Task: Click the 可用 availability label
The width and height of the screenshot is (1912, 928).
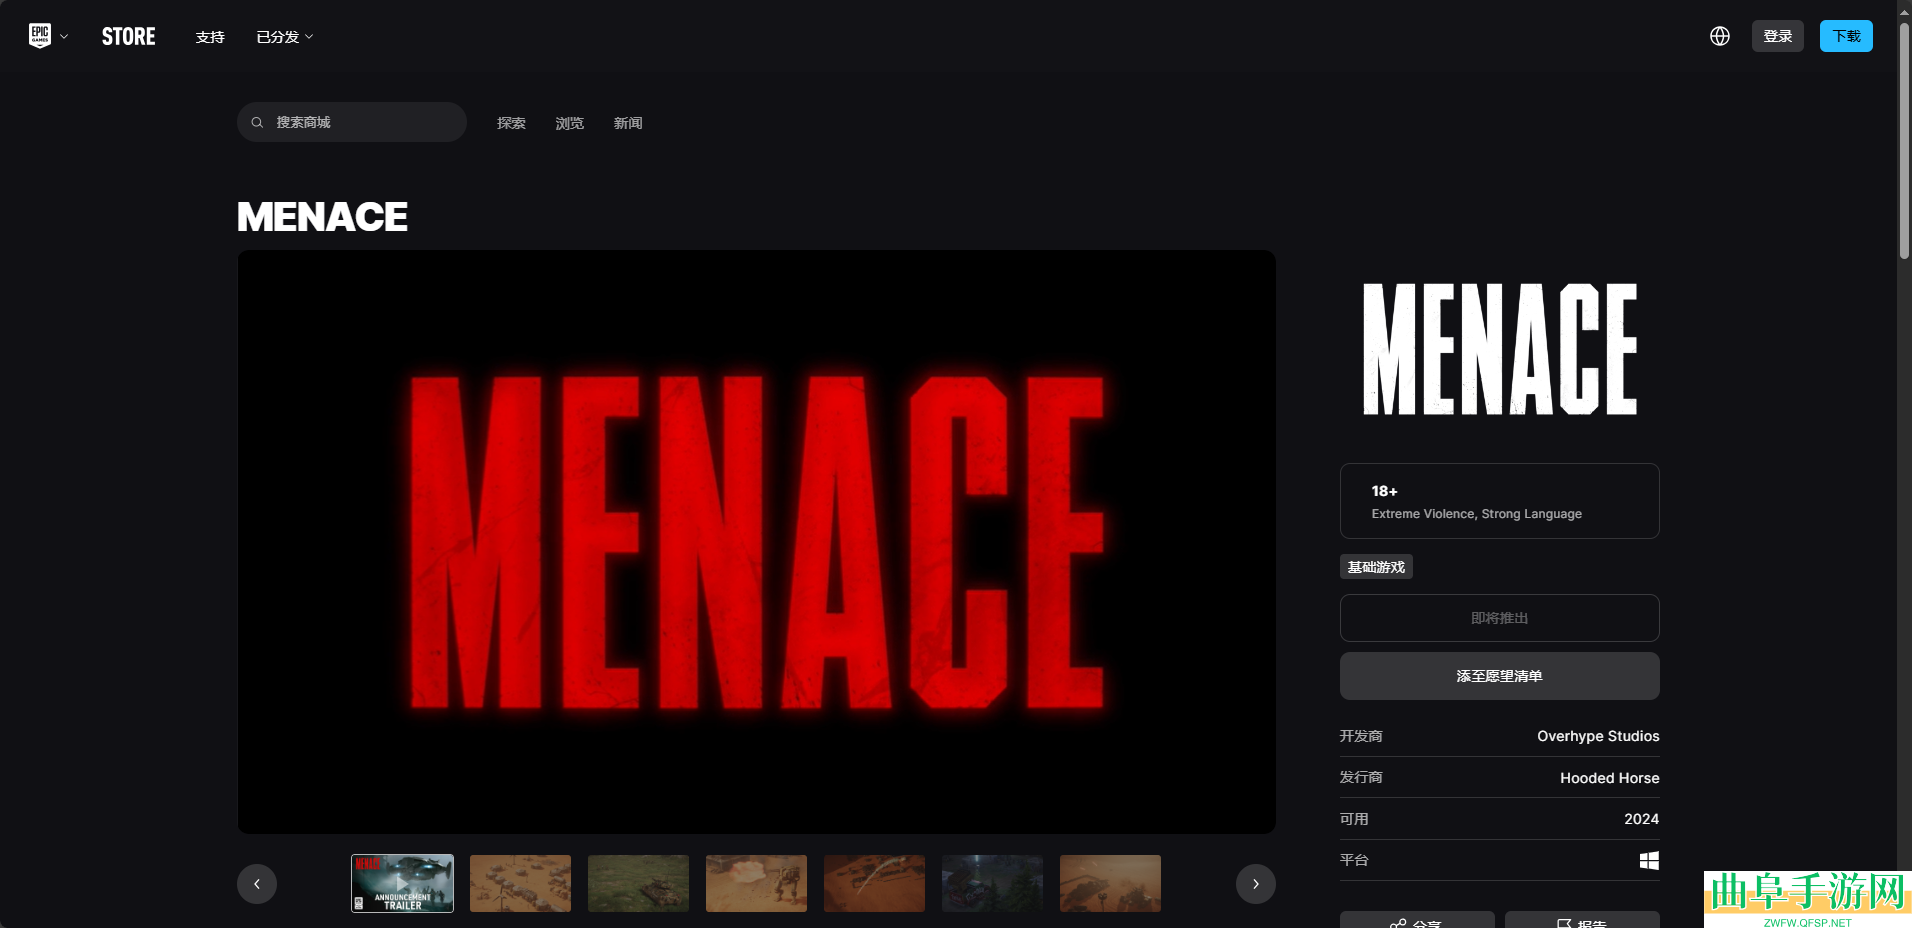Action: (x=1354, y=819)
